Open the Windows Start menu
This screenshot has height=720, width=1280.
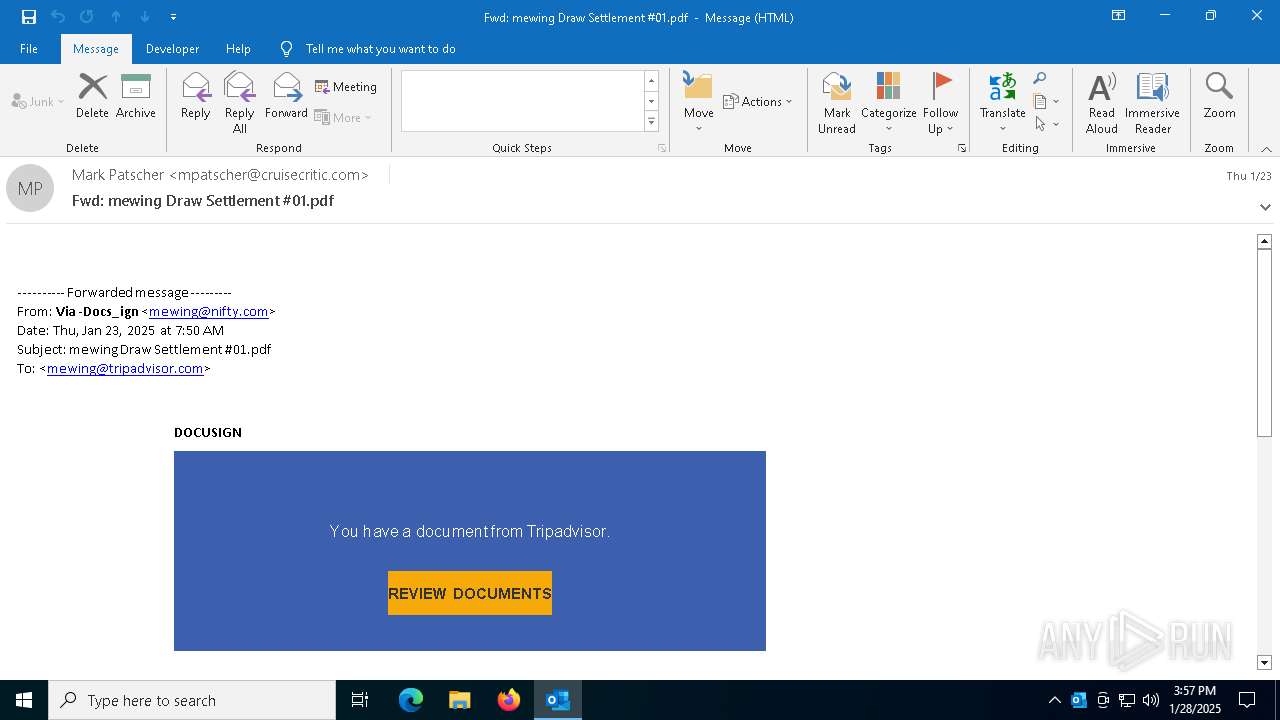pyautogui.click(x=24, y=700)
